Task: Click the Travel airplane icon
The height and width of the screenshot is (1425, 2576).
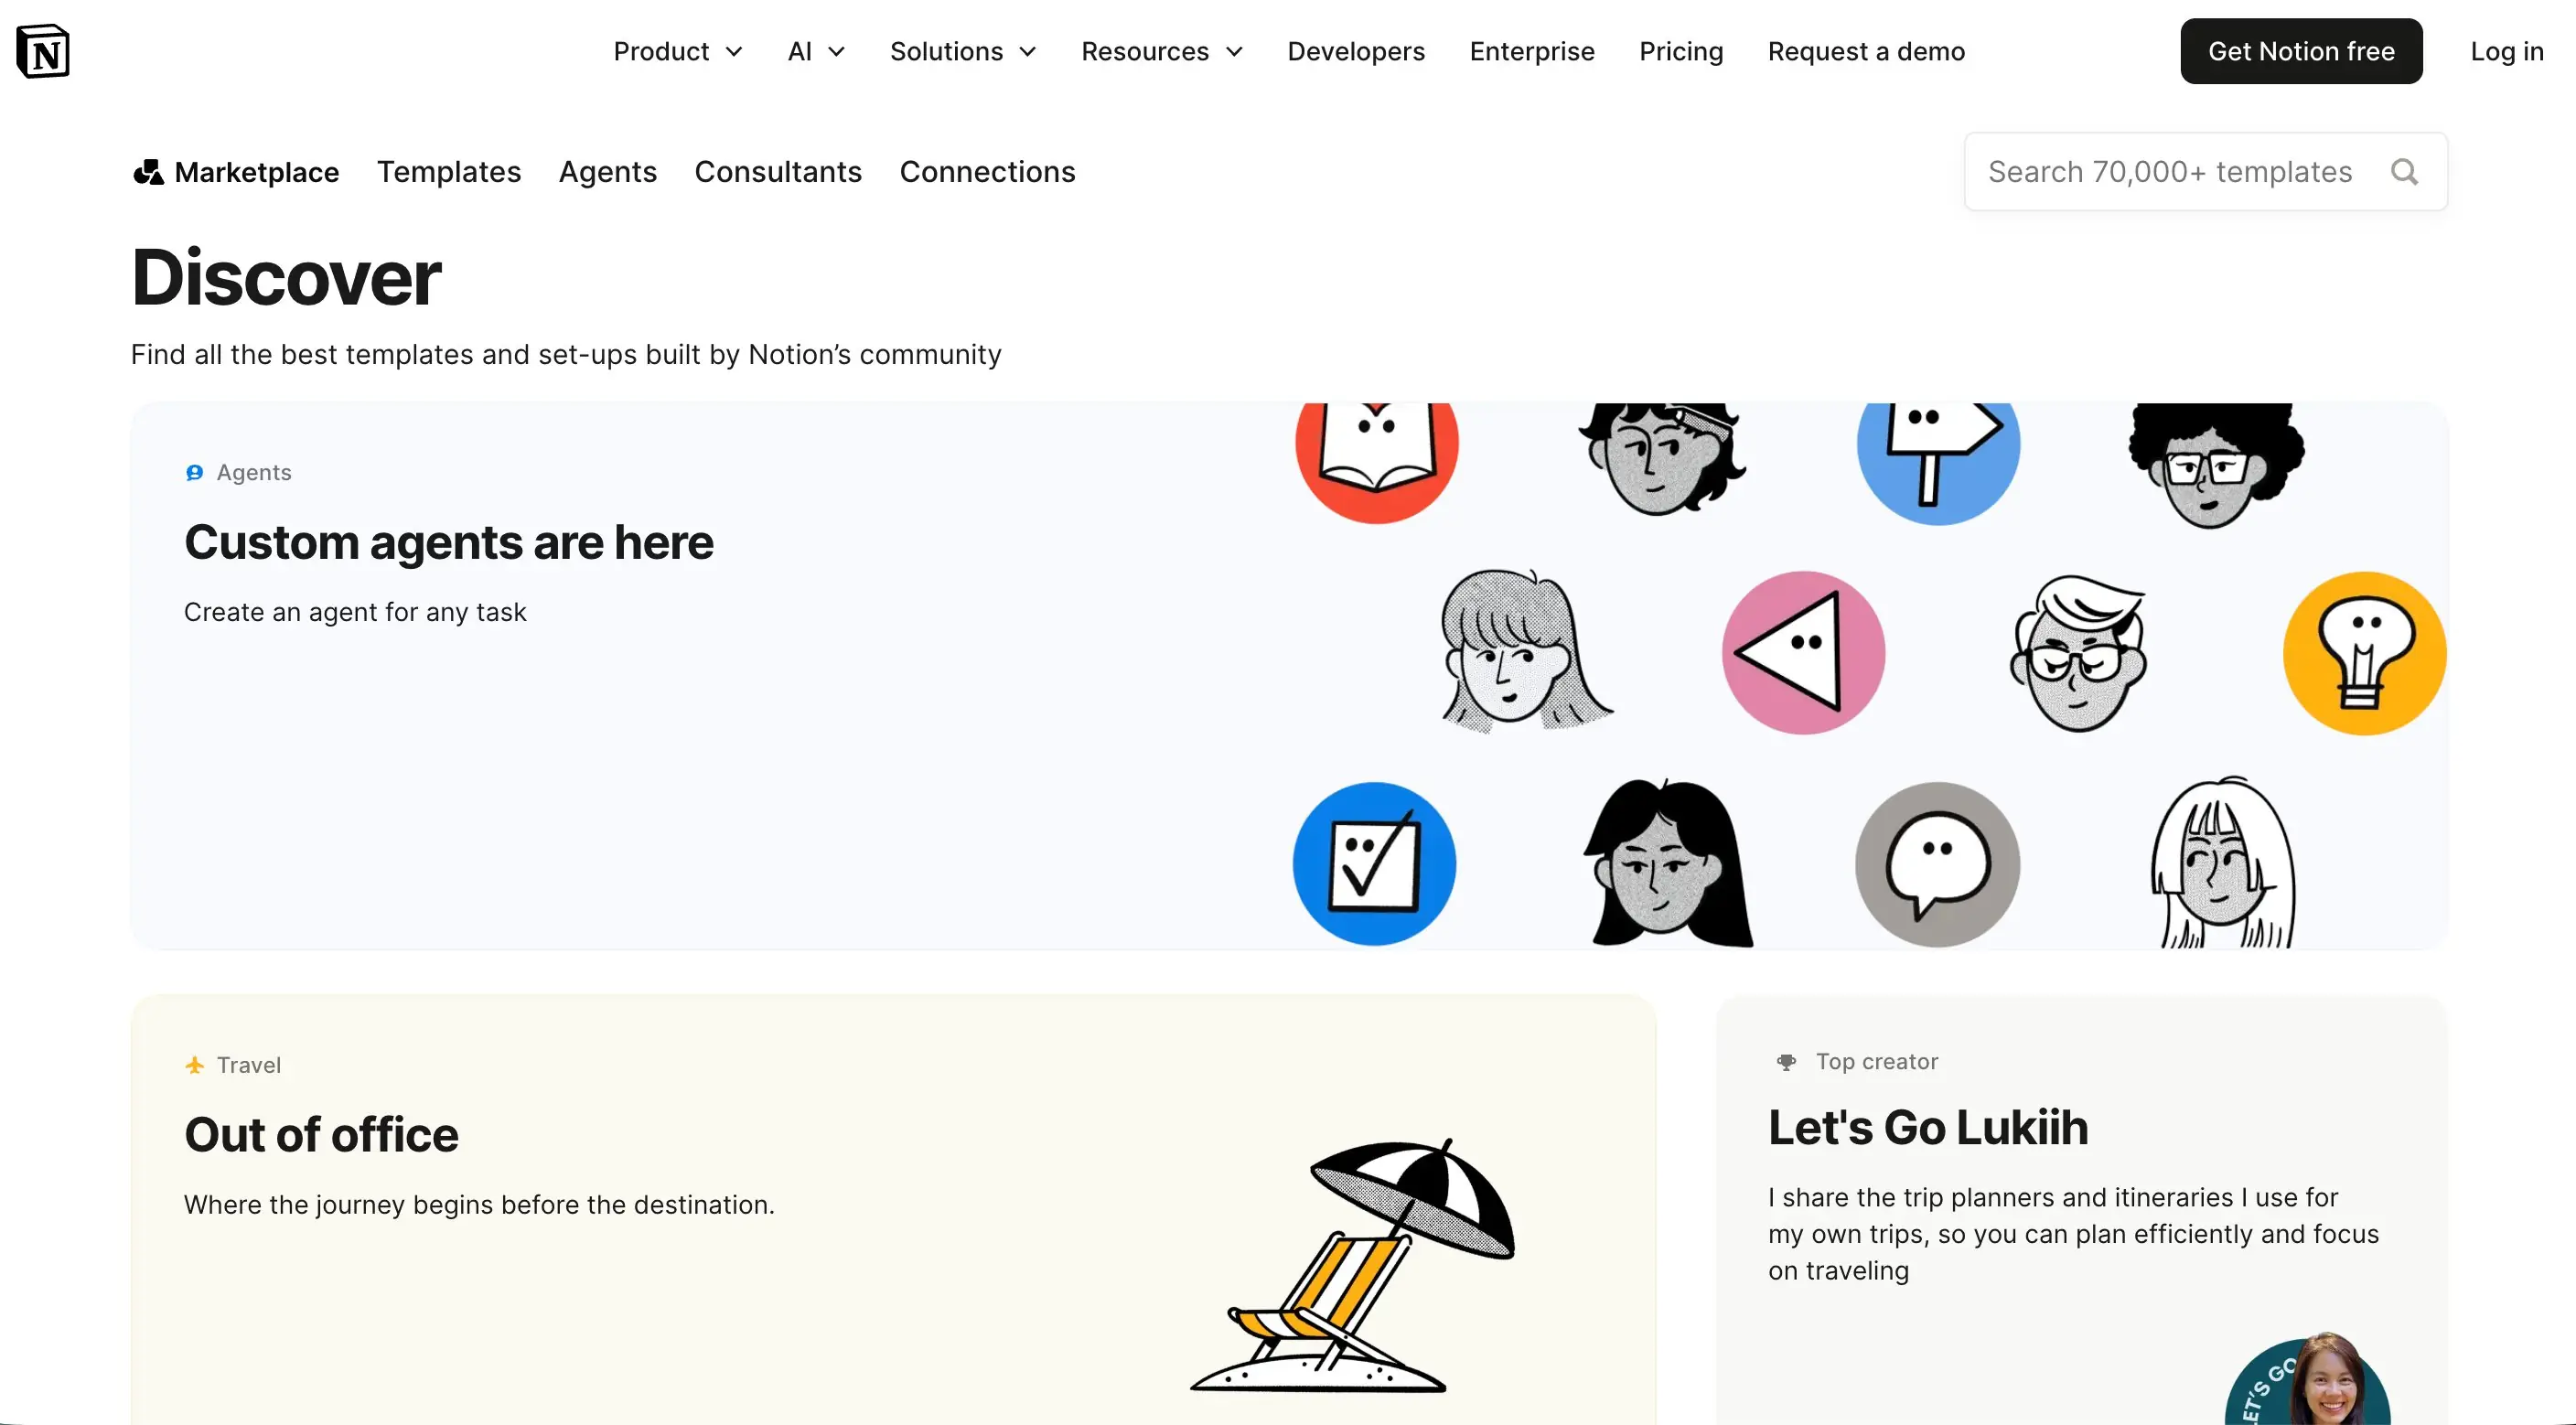Action: click(x=195, y=1065)
